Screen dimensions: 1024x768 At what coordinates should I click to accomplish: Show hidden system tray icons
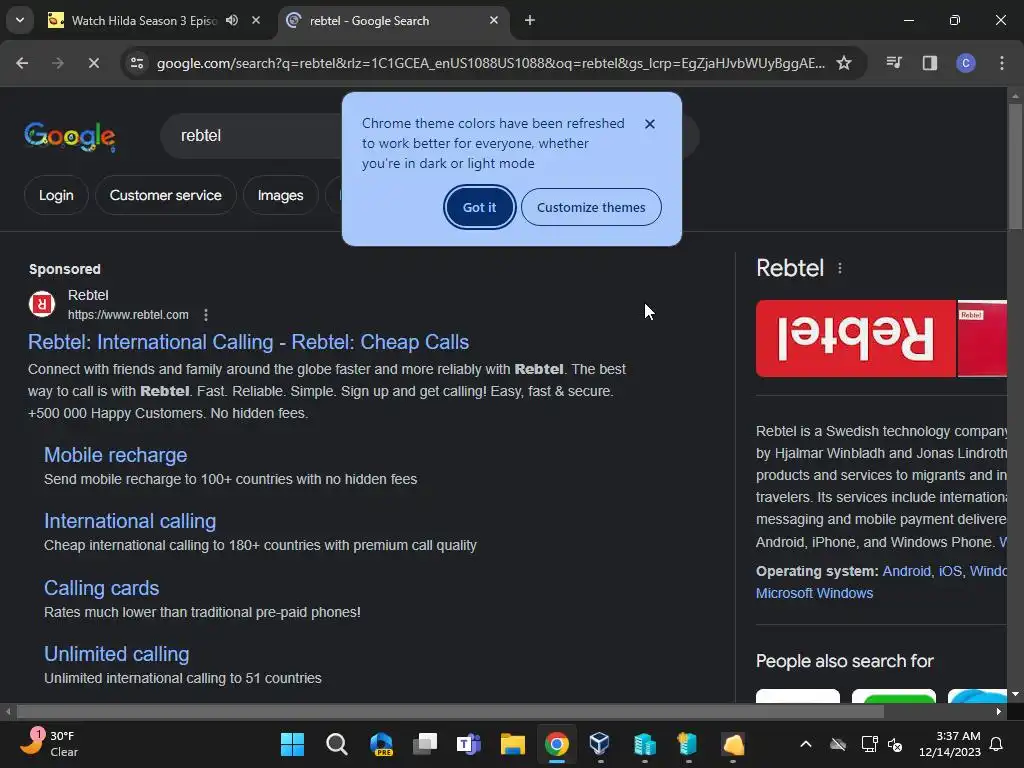click(x=806, y=744)
